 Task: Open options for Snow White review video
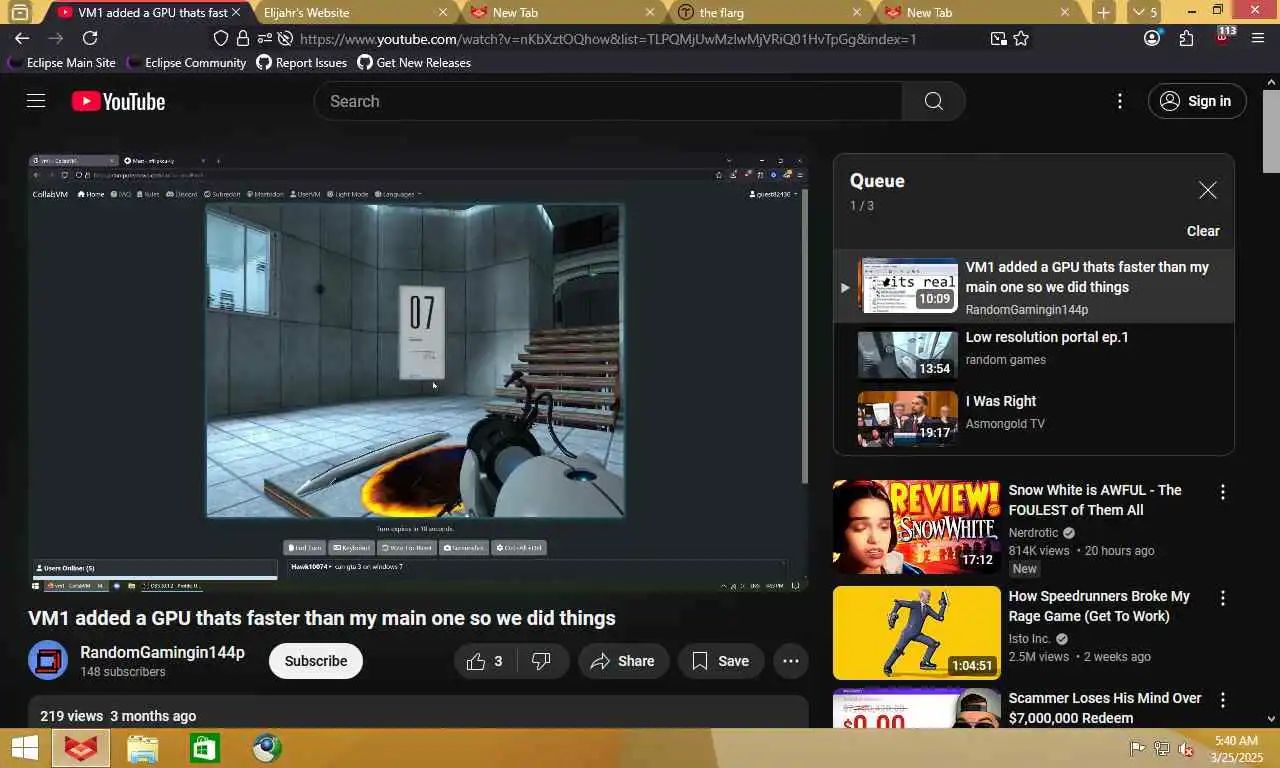pos(1222,492)
